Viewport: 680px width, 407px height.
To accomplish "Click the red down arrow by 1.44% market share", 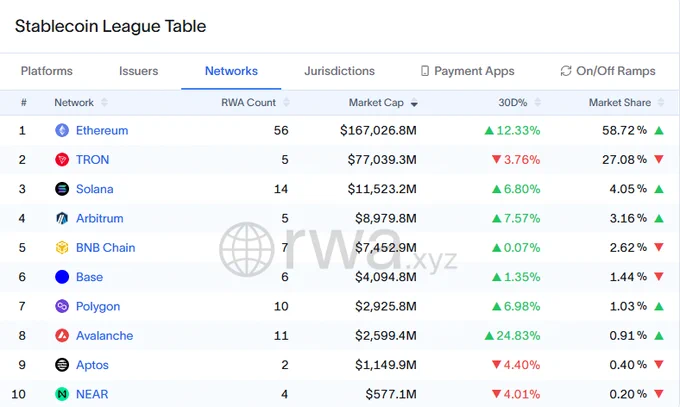I will tap(659, 276).
